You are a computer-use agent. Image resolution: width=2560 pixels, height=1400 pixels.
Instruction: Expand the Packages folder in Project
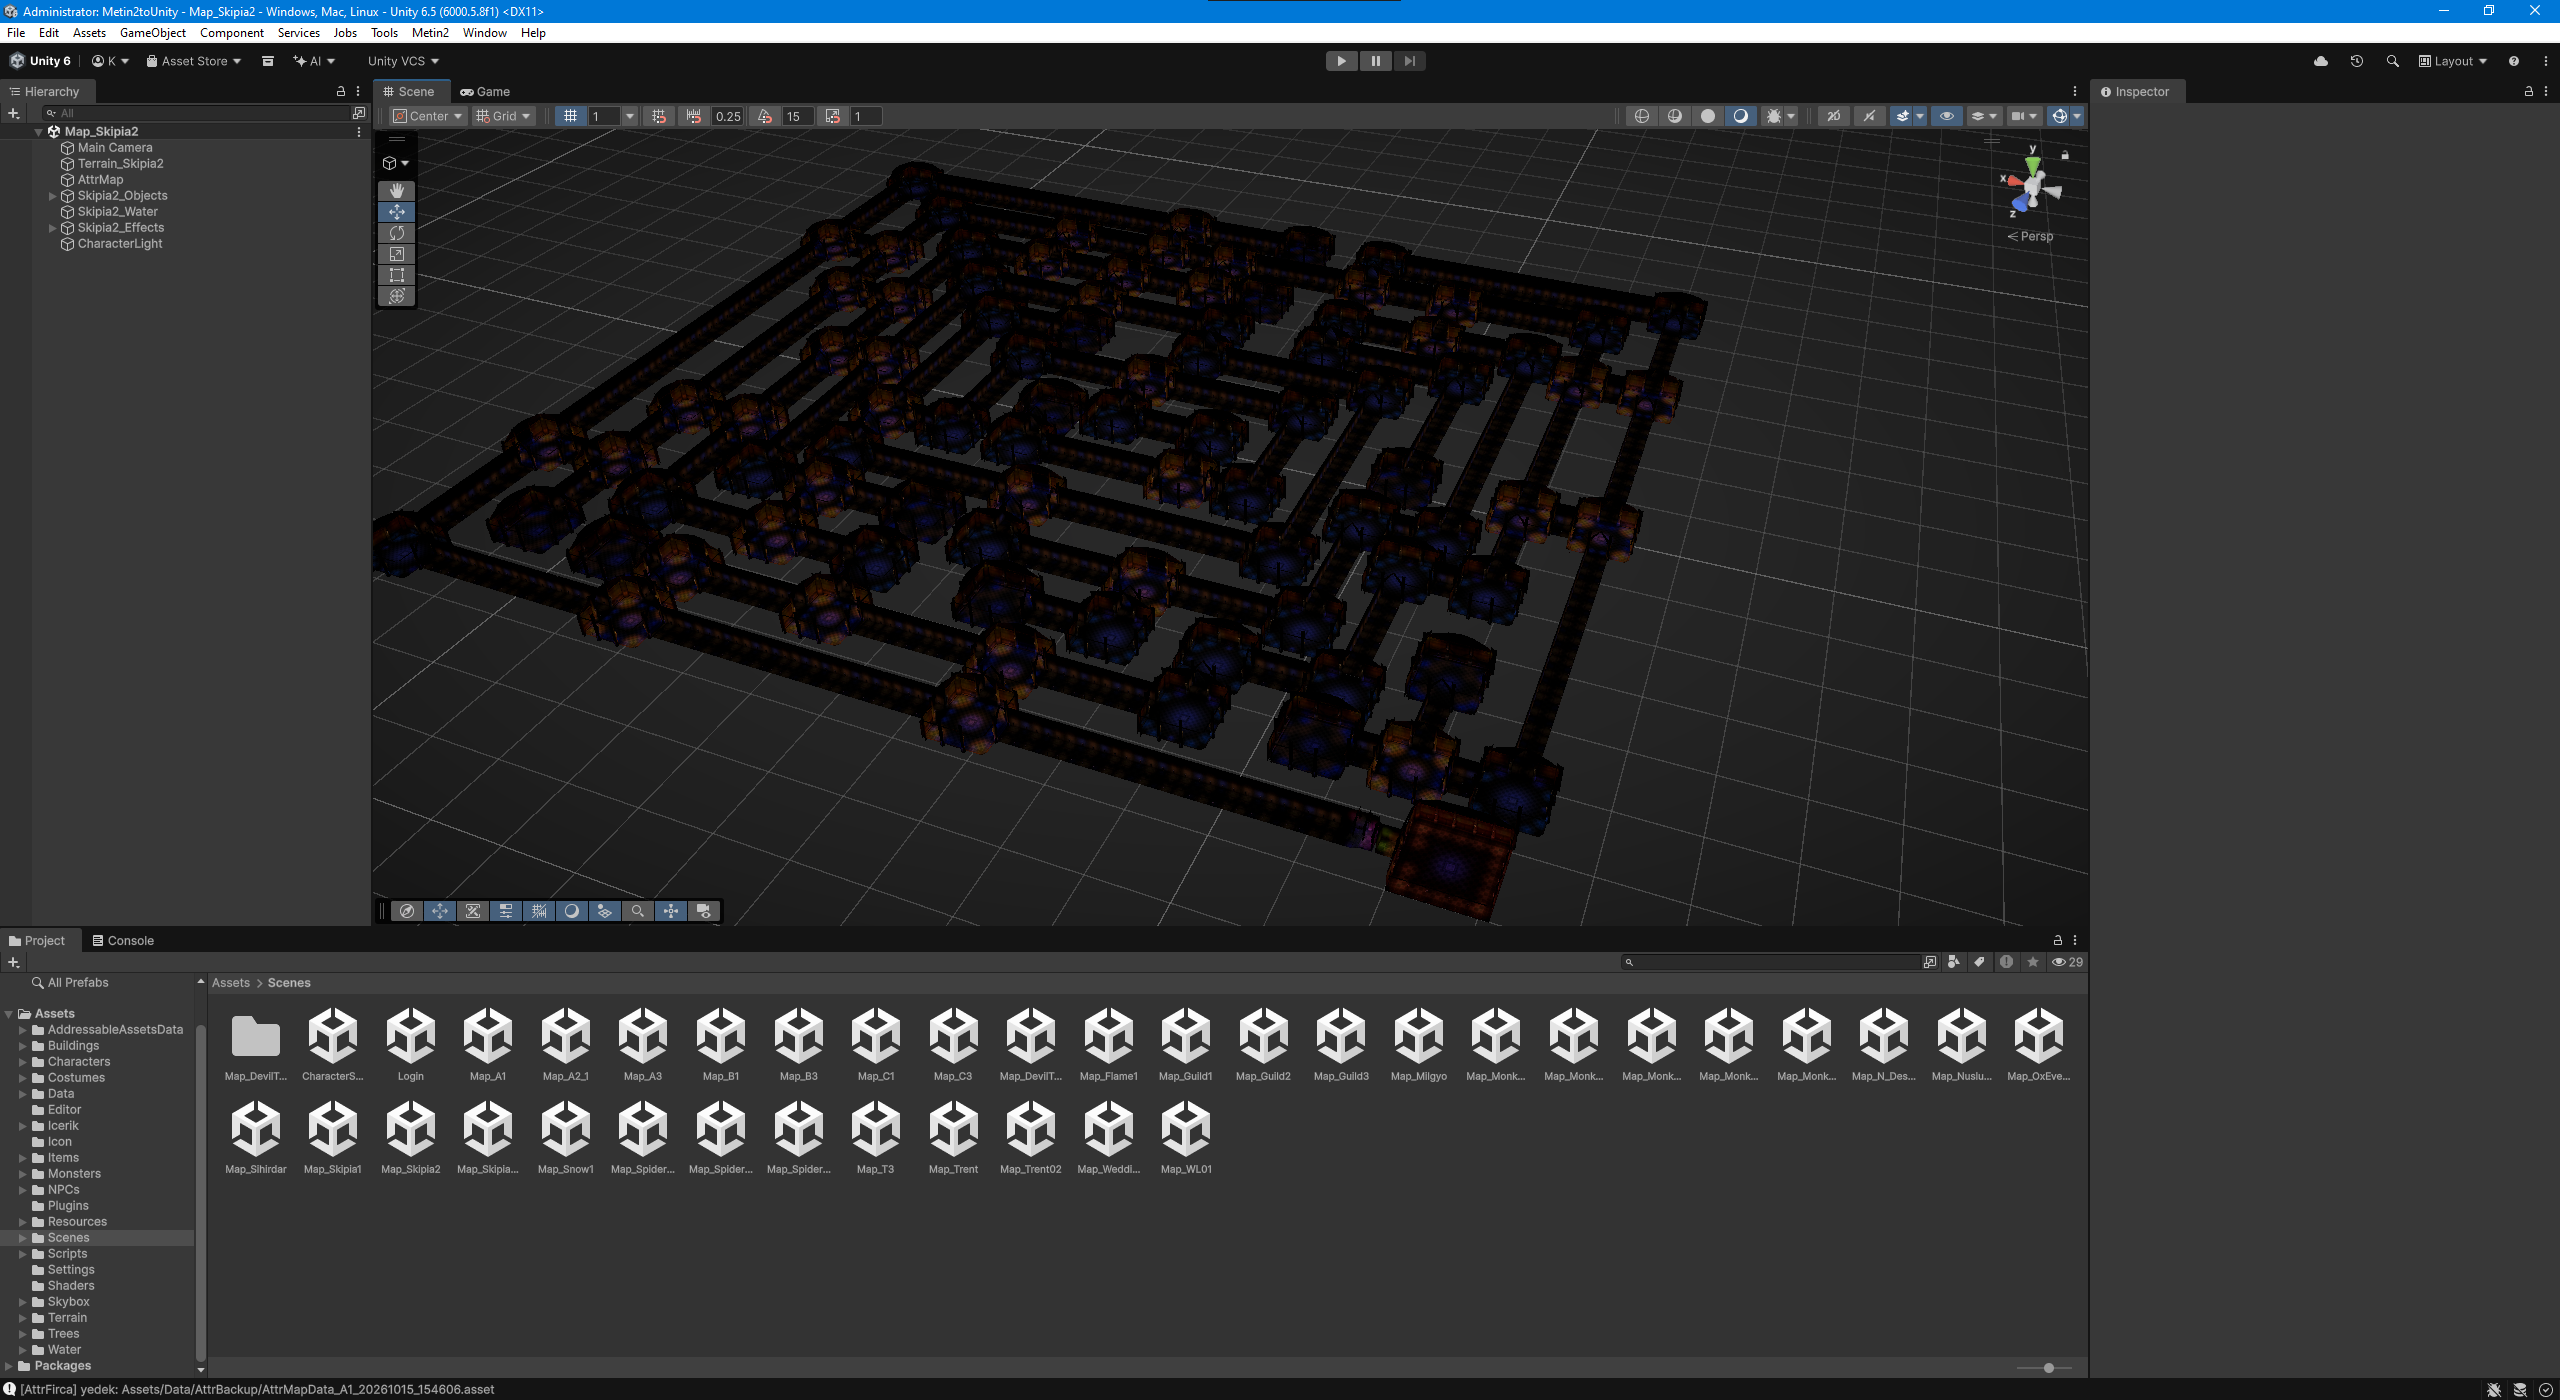pos(9,1366)
